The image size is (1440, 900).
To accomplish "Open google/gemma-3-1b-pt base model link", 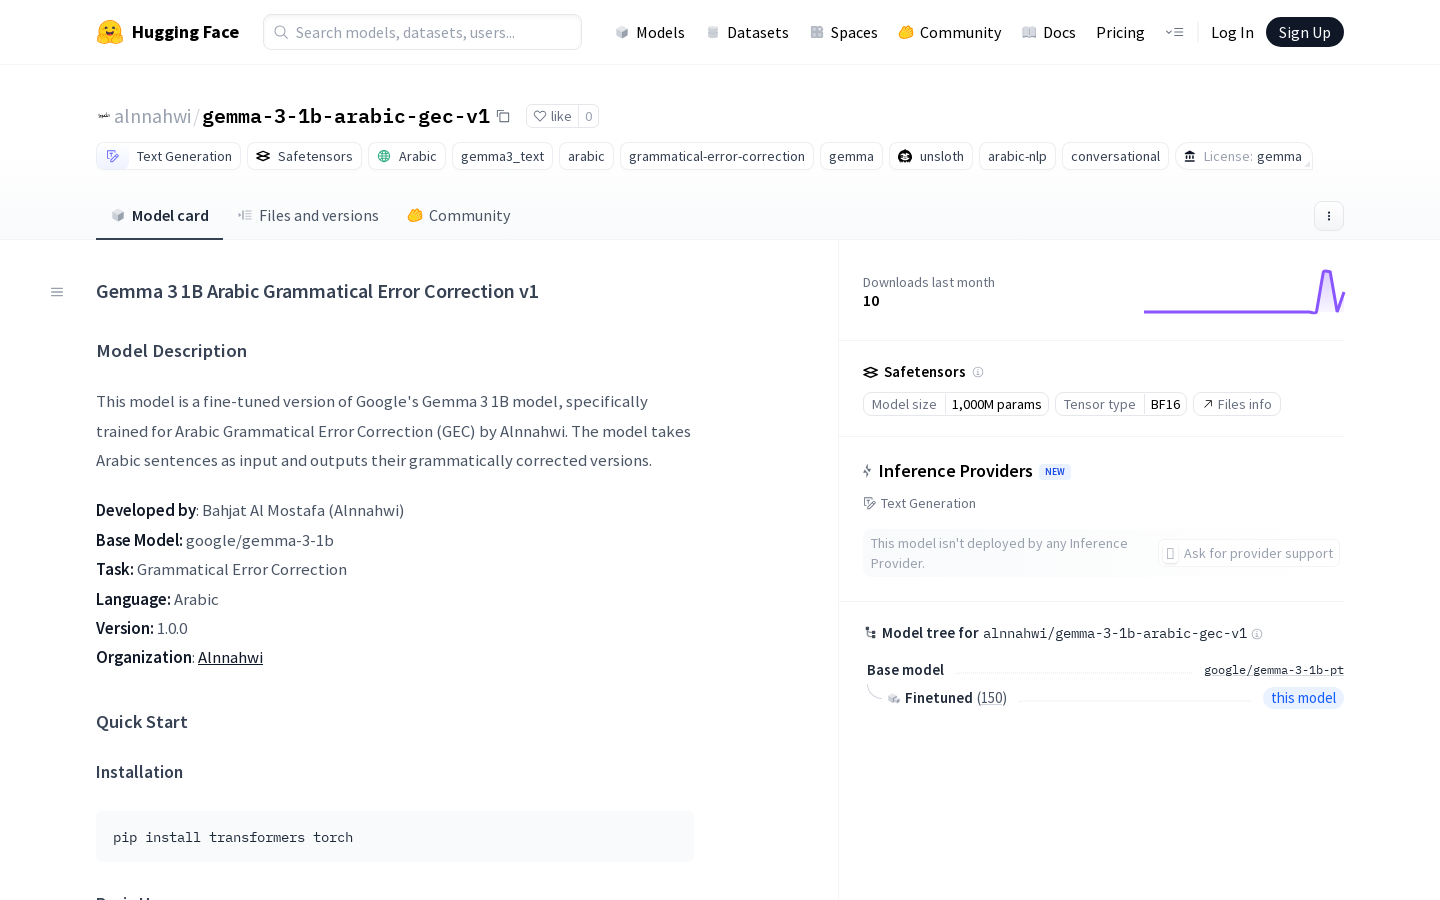I will click(1274, 670).
